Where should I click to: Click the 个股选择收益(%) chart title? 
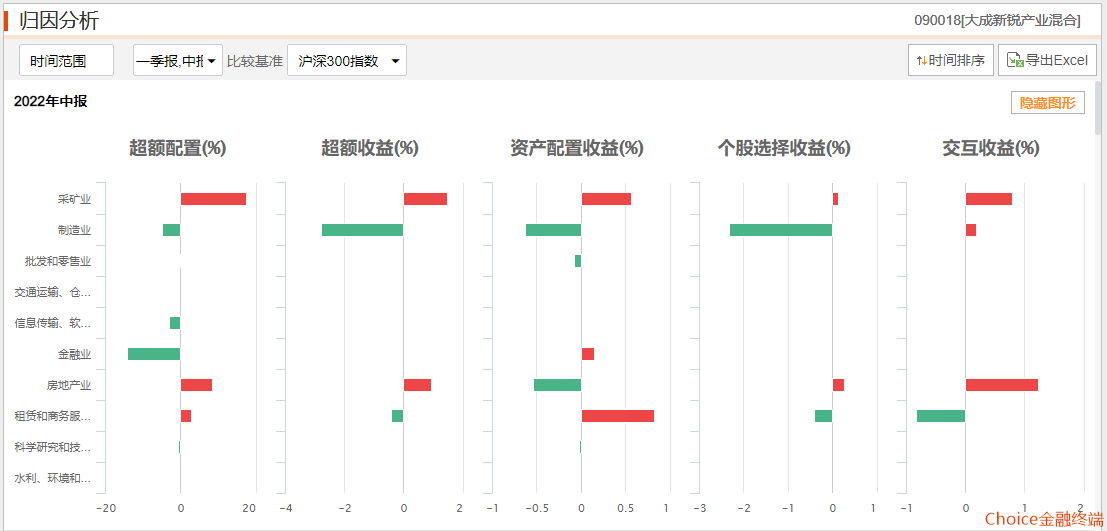pos(784,148)
